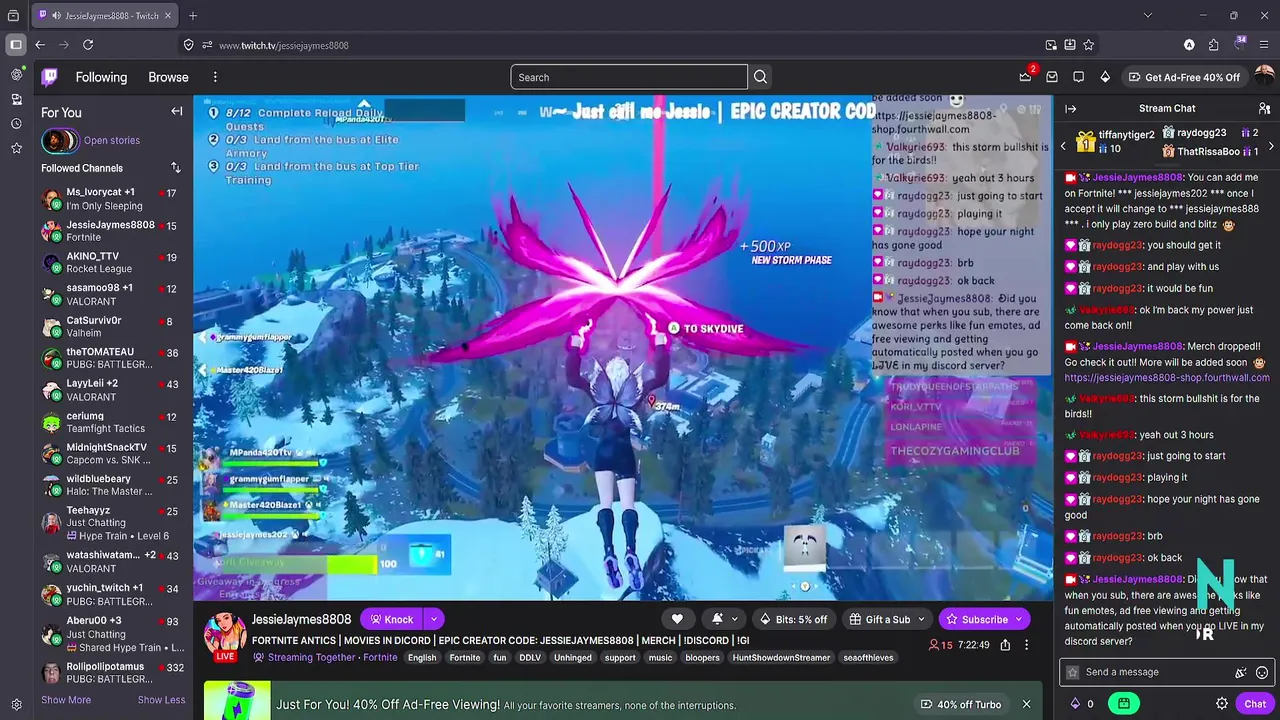Open AKINO_TTV Rocket League channel
Image resolution: width=1280 pixels, height=720 pixels.
(110, 263)
